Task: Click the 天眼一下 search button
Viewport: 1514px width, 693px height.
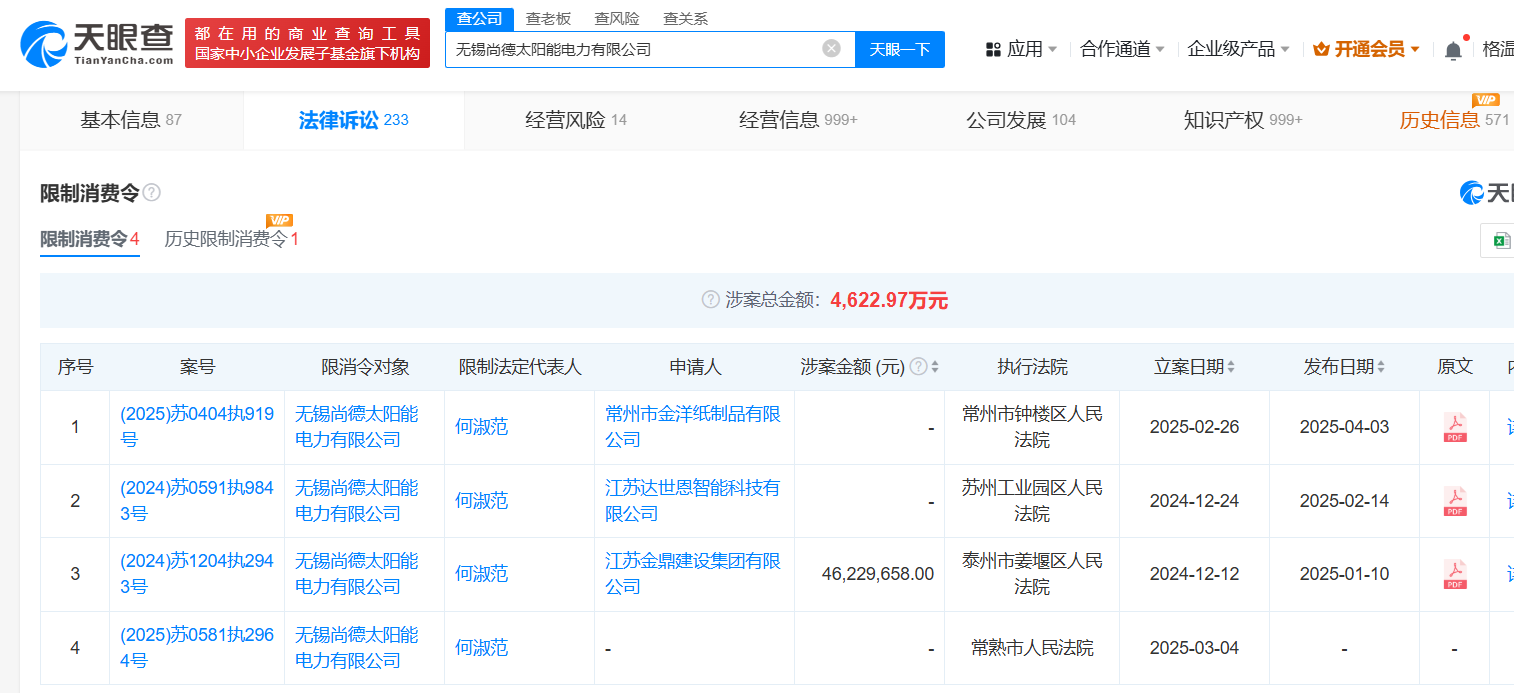Action: [900, 49]
